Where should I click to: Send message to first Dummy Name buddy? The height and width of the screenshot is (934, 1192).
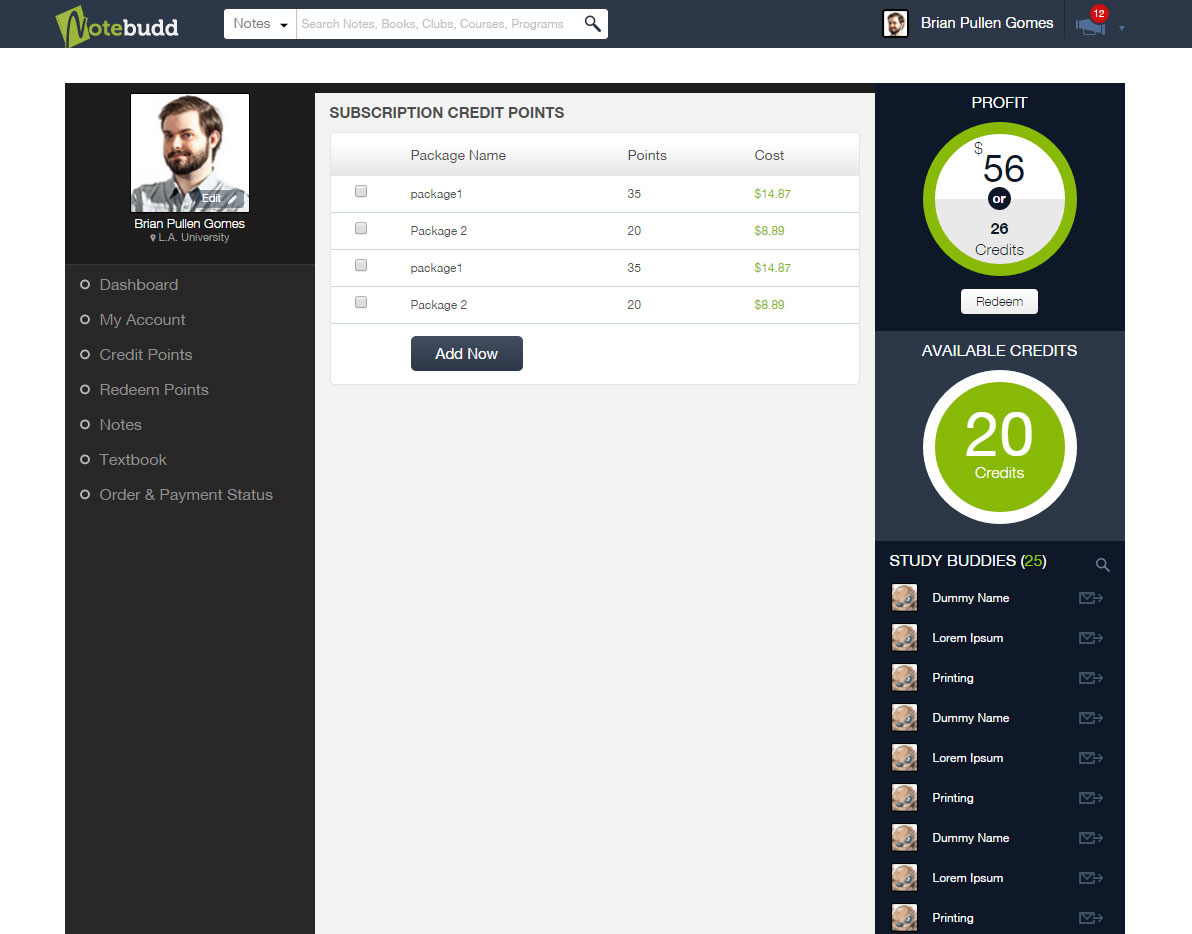(x=1090, y=598)
